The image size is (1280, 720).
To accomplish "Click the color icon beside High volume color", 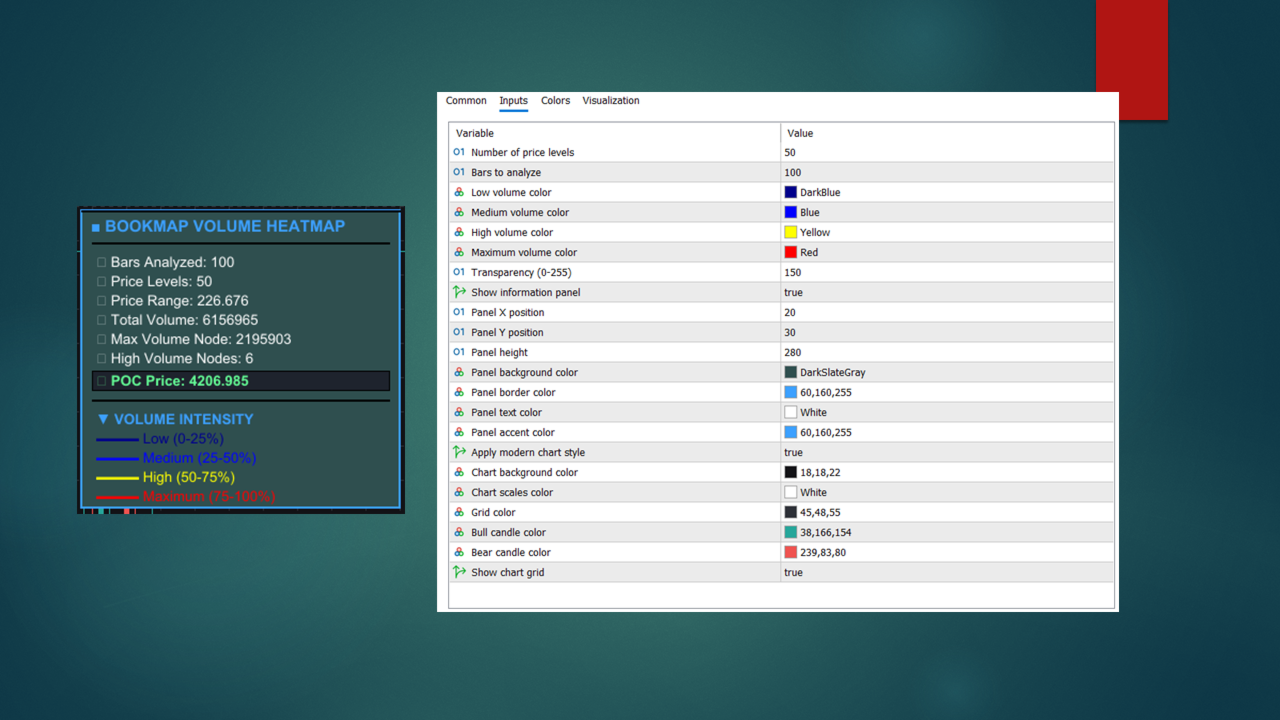I will [x=459, y=232].
